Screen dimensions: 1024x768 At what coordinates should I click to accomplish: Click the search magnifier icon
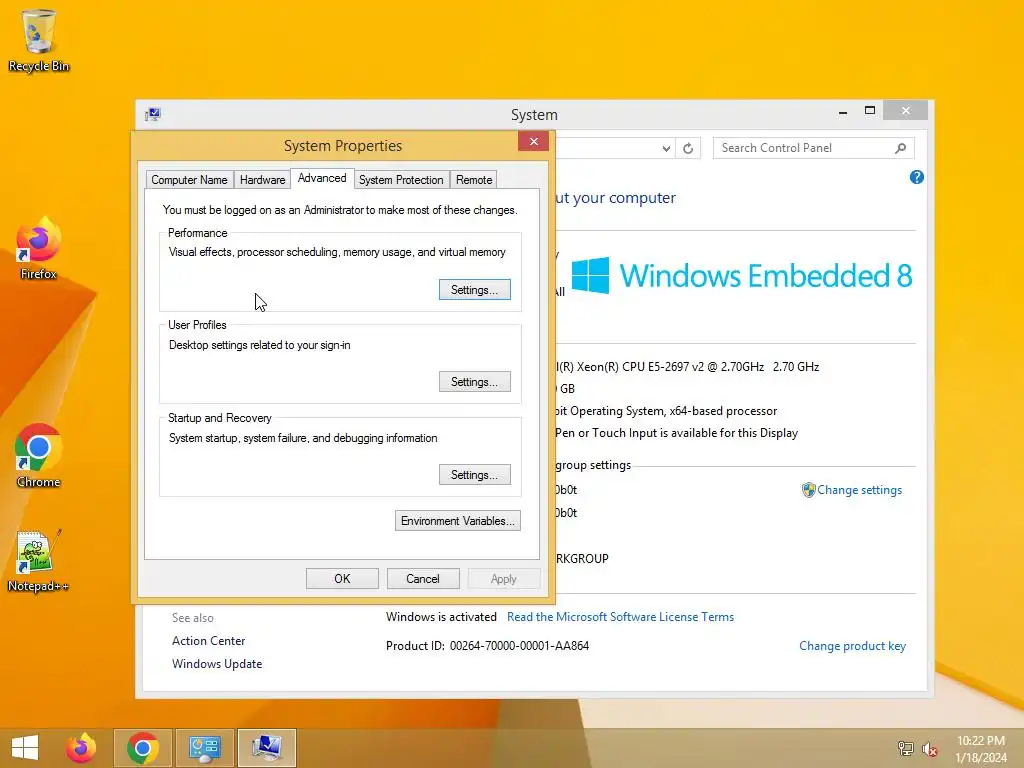tap(901, 148)
